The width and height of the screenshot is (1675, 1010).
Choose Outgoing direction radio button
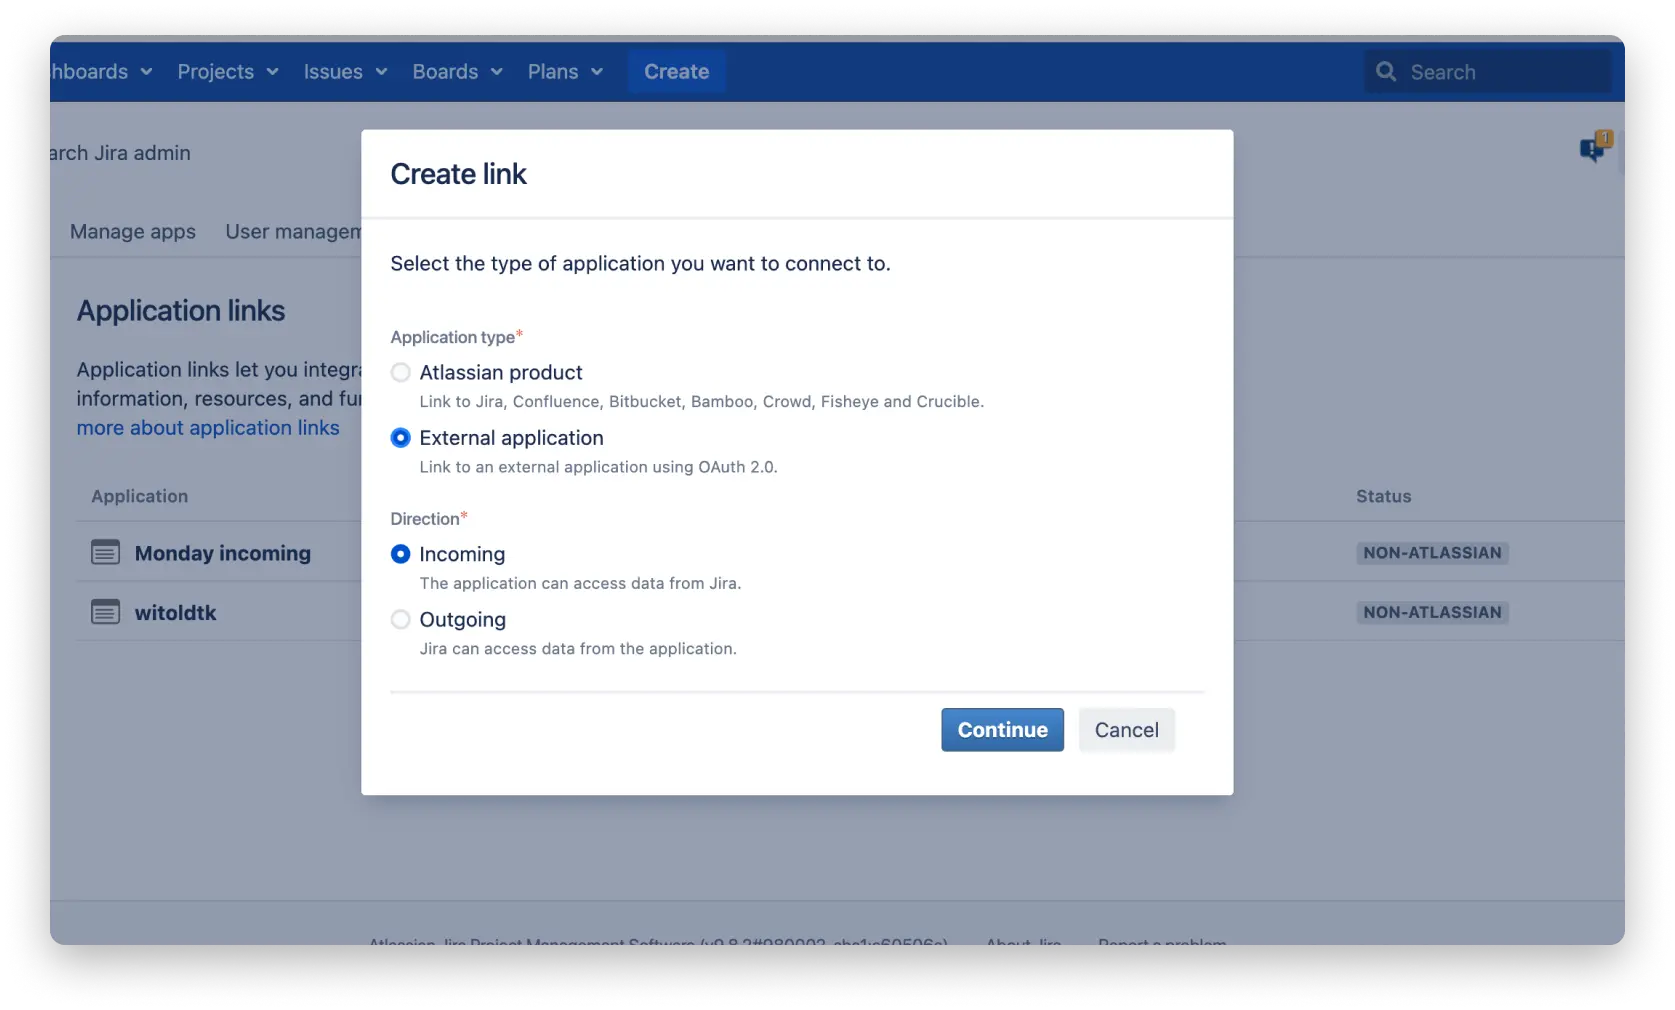point(401,620)
